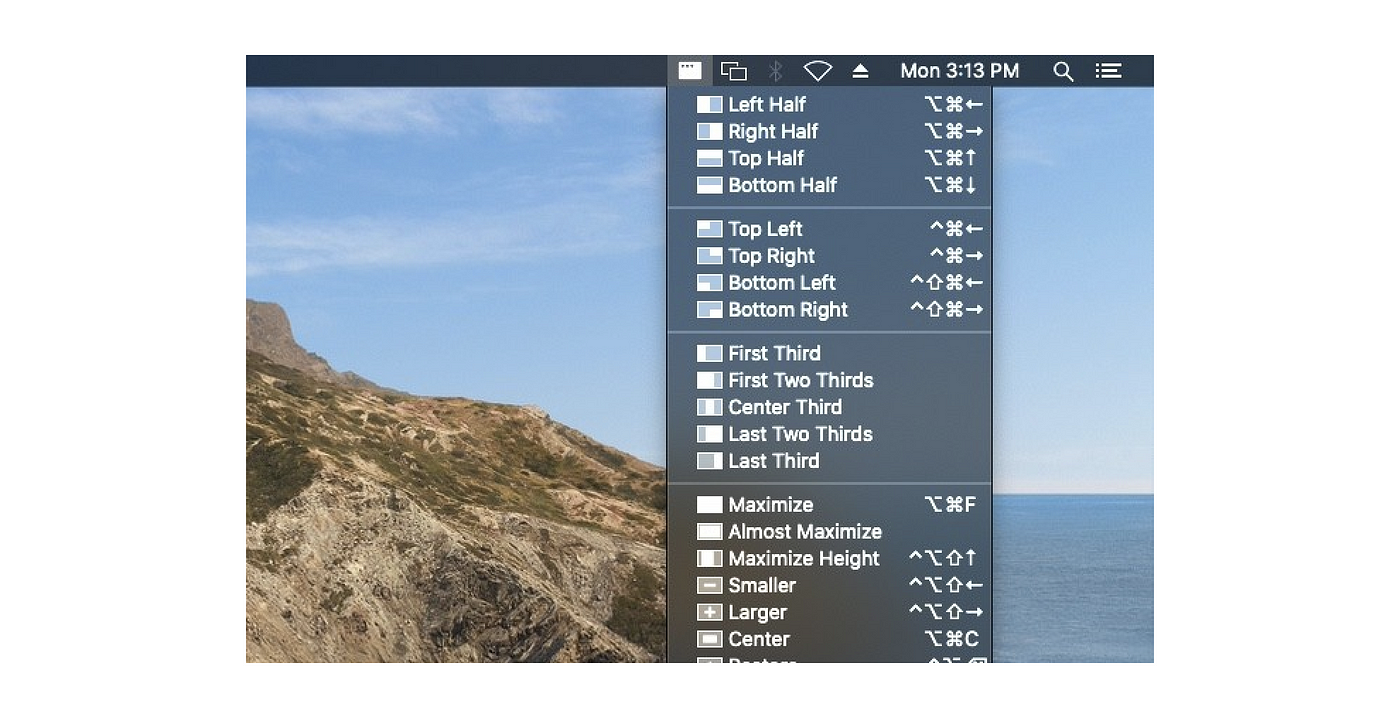This screenshot has height=718, width=1400.
Task: Select Left Half menu item
Action: (829, 104)
